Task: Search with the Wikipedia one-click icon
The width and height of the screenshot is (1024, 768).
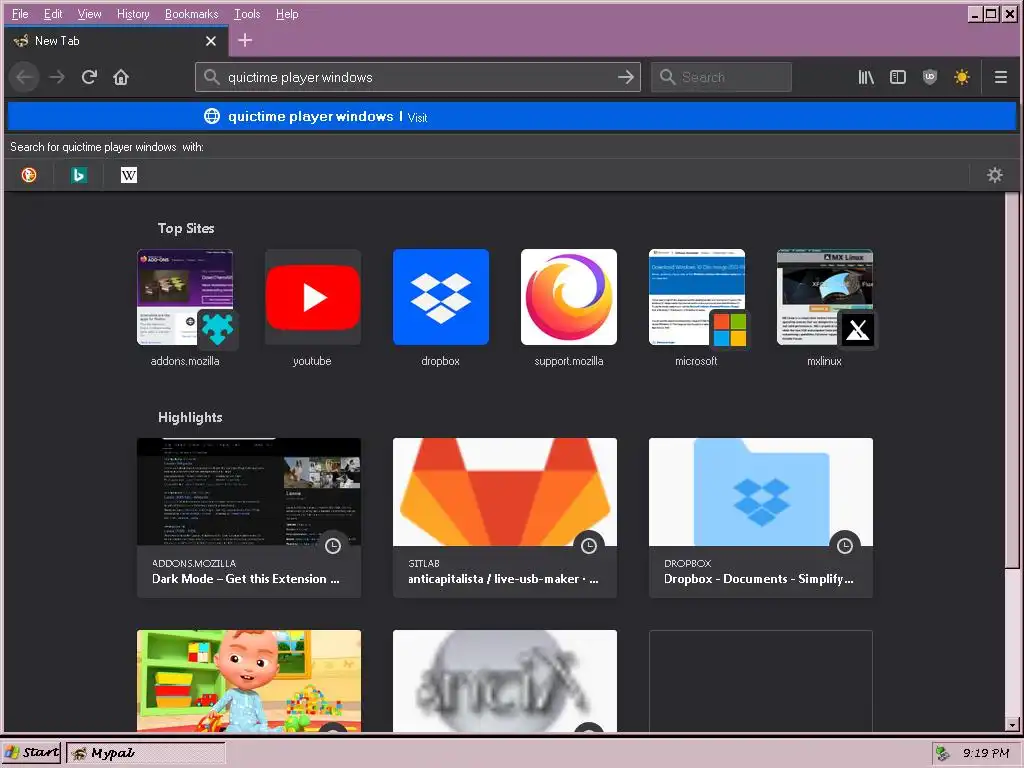Action: 129,175
